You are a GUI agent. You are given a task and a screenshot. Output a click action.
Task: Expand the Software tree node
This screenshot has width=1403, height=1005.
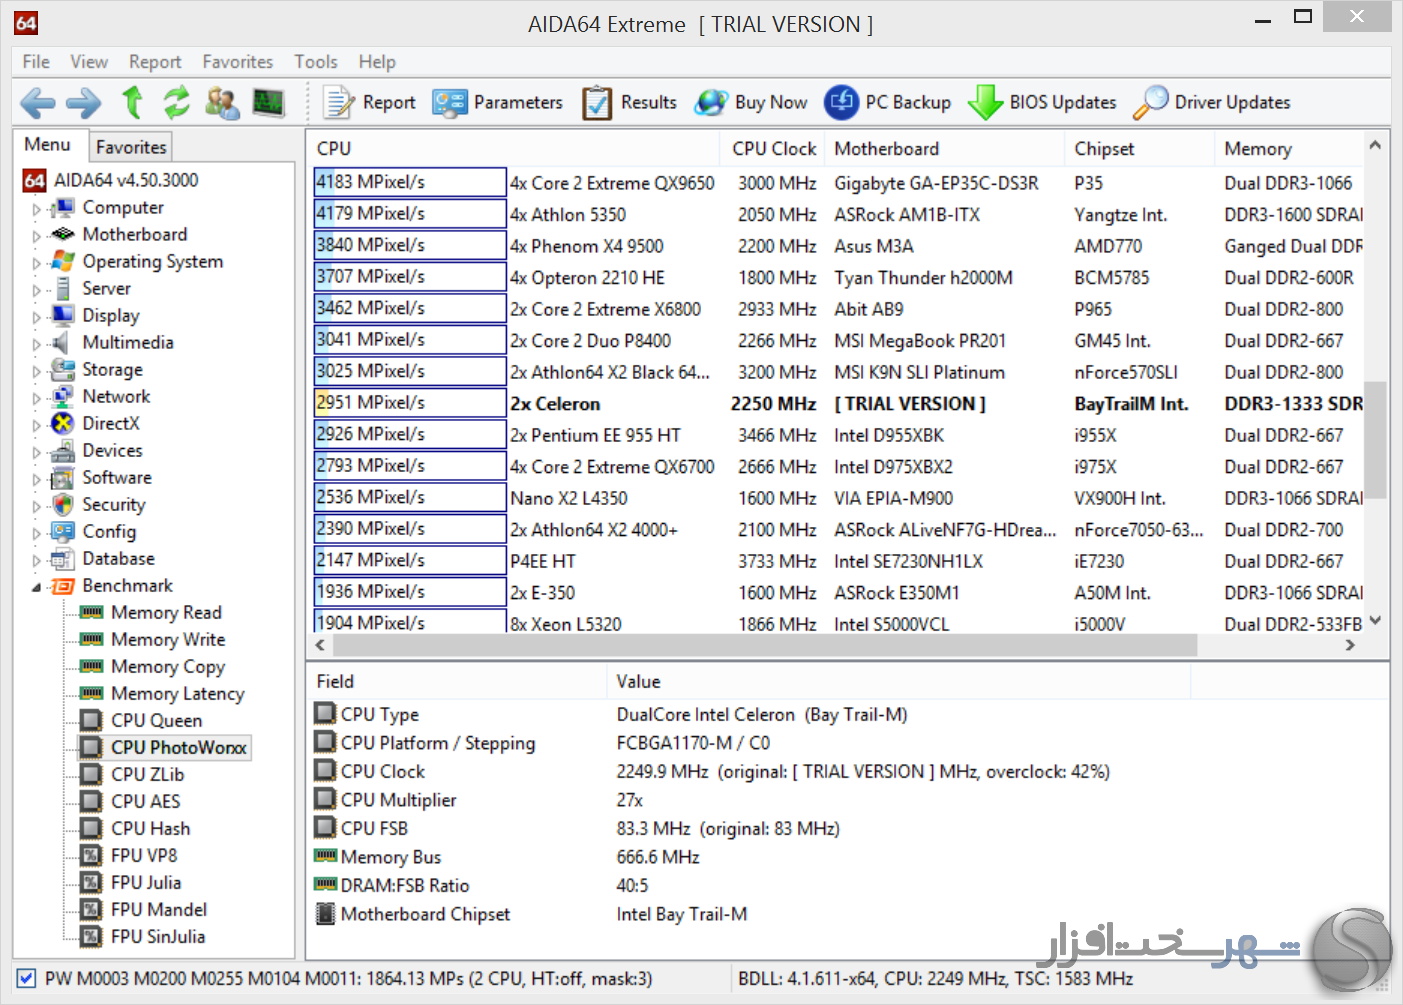point(37,479)
